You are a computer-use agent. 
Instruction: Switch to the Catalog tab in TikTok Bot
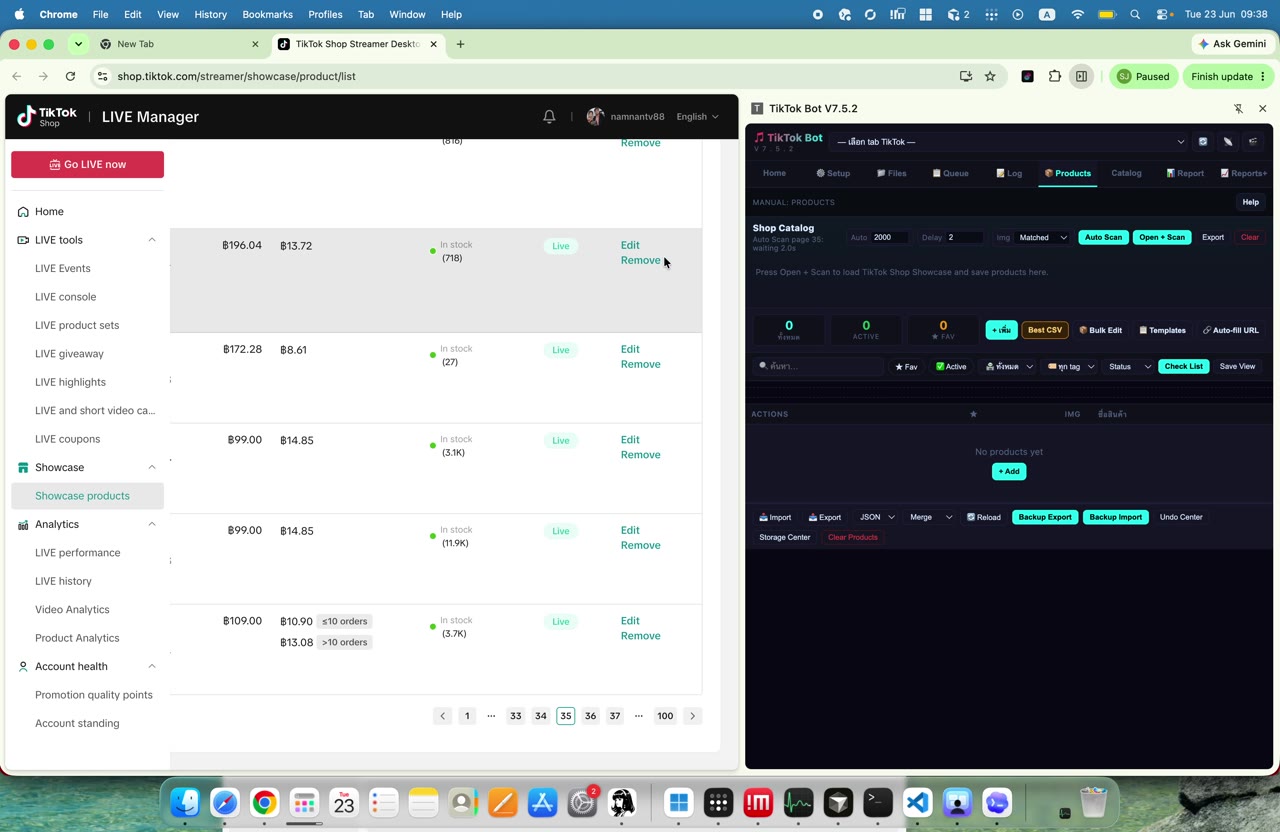(1126, 173)
